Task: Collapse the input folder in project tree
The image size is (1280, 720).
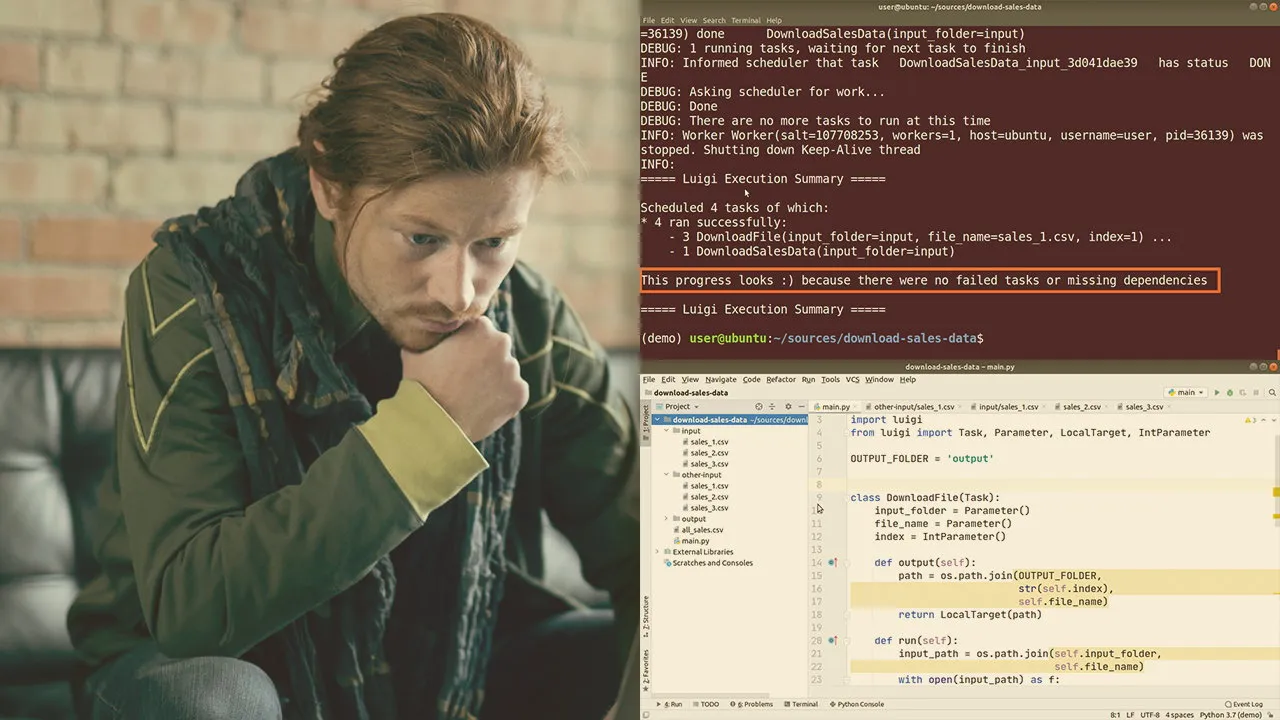Action: [x=667, y=431]
